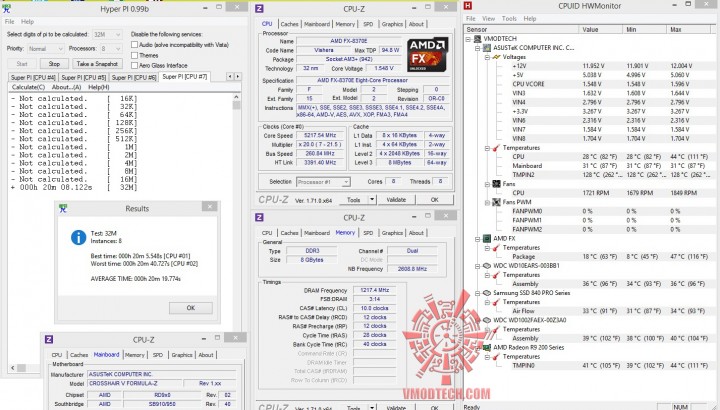The width and height of the screenshot is (720, 410).
Task: Enable Audio service disable checkbox
Action: (135, 45)
